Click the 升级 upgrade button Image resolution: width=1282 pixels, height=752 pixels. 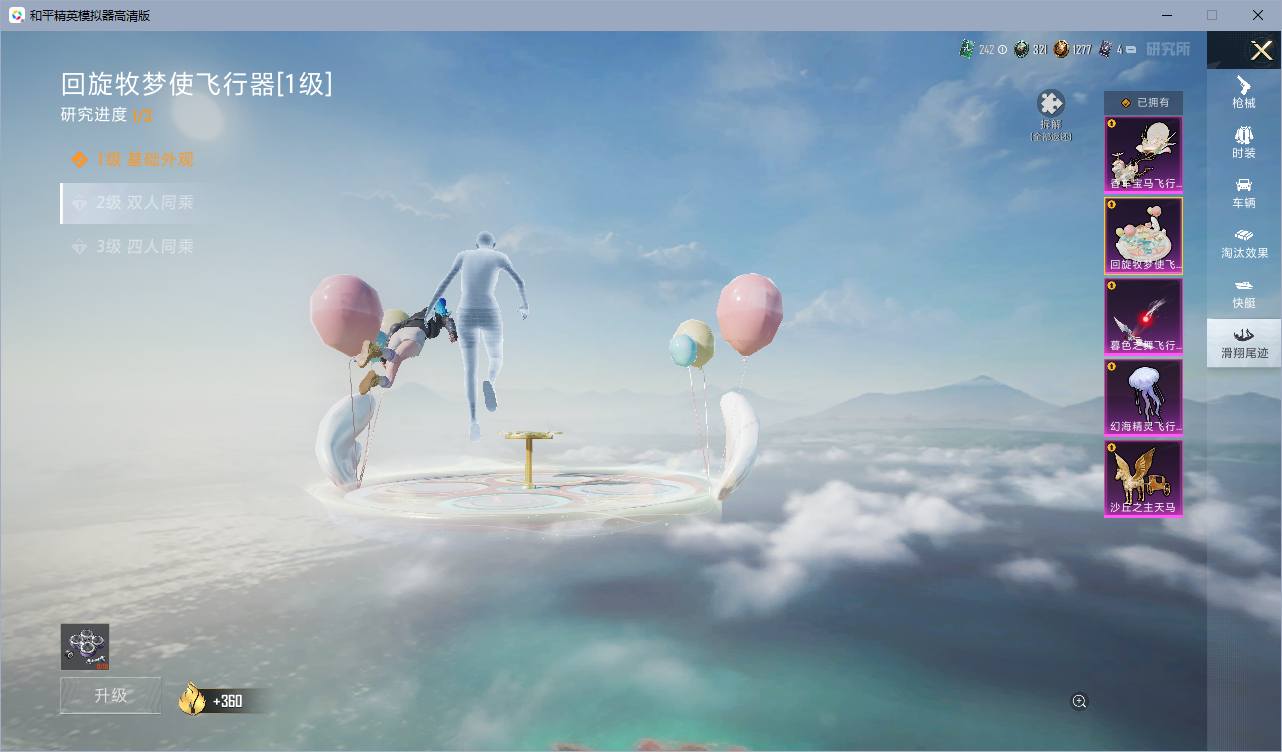[x=110, y=695]
